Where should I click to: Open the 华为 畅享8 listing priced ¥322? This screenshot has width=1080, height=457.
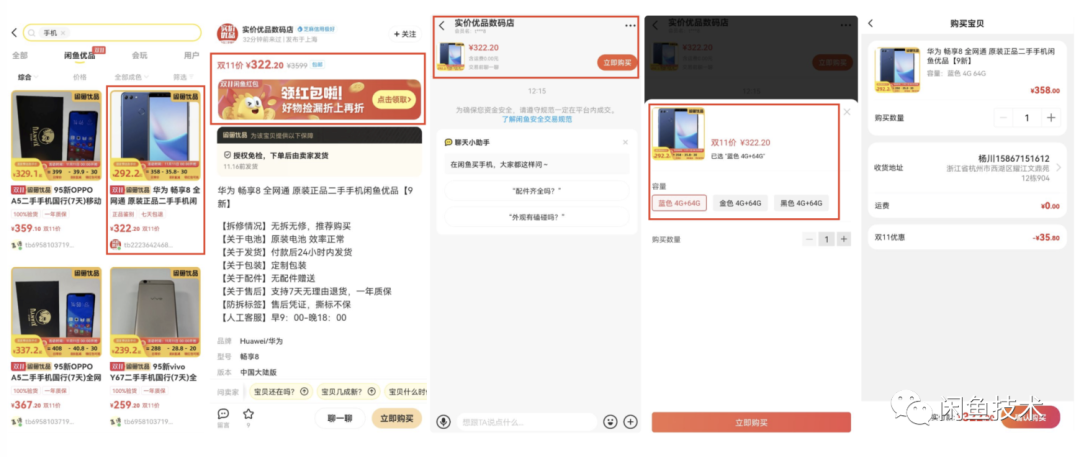[156, 171]
